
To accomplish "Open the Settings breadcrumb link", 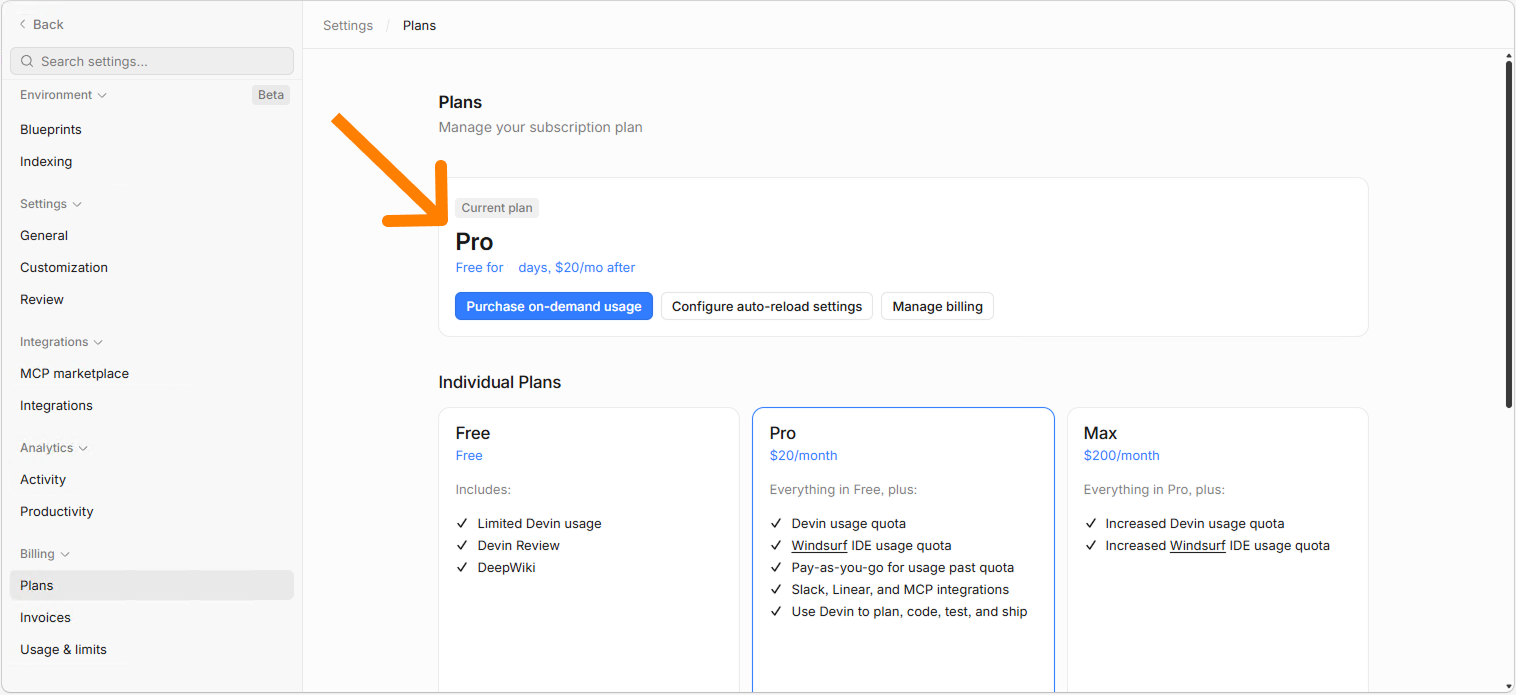I will click(x=347, y=25).
